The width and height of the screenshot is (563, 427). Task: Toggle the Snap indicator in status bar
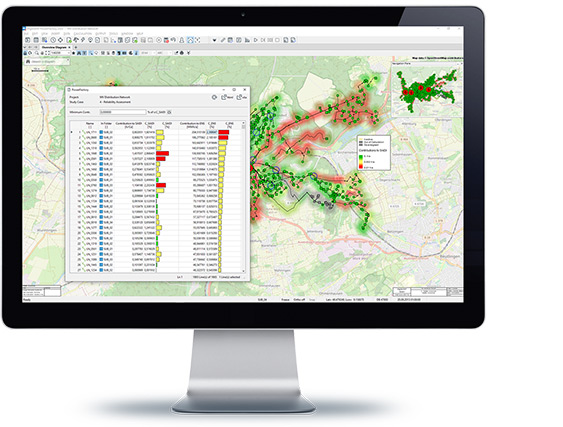[312, 299]
